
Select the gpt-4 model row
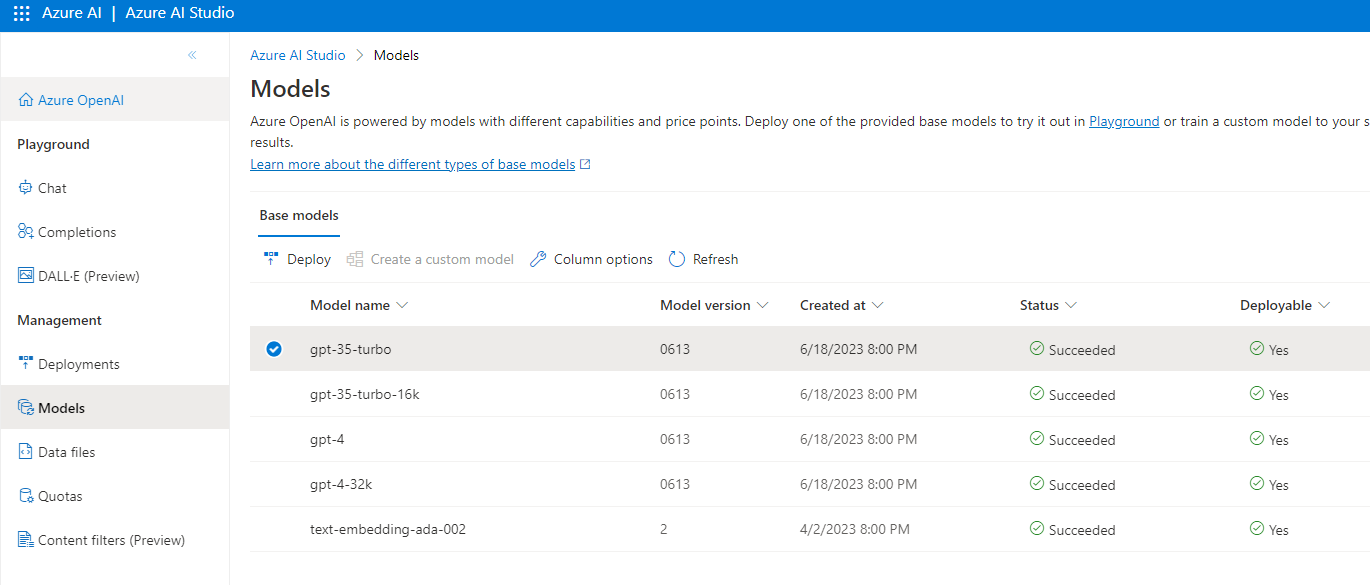[x=810, y=439]
